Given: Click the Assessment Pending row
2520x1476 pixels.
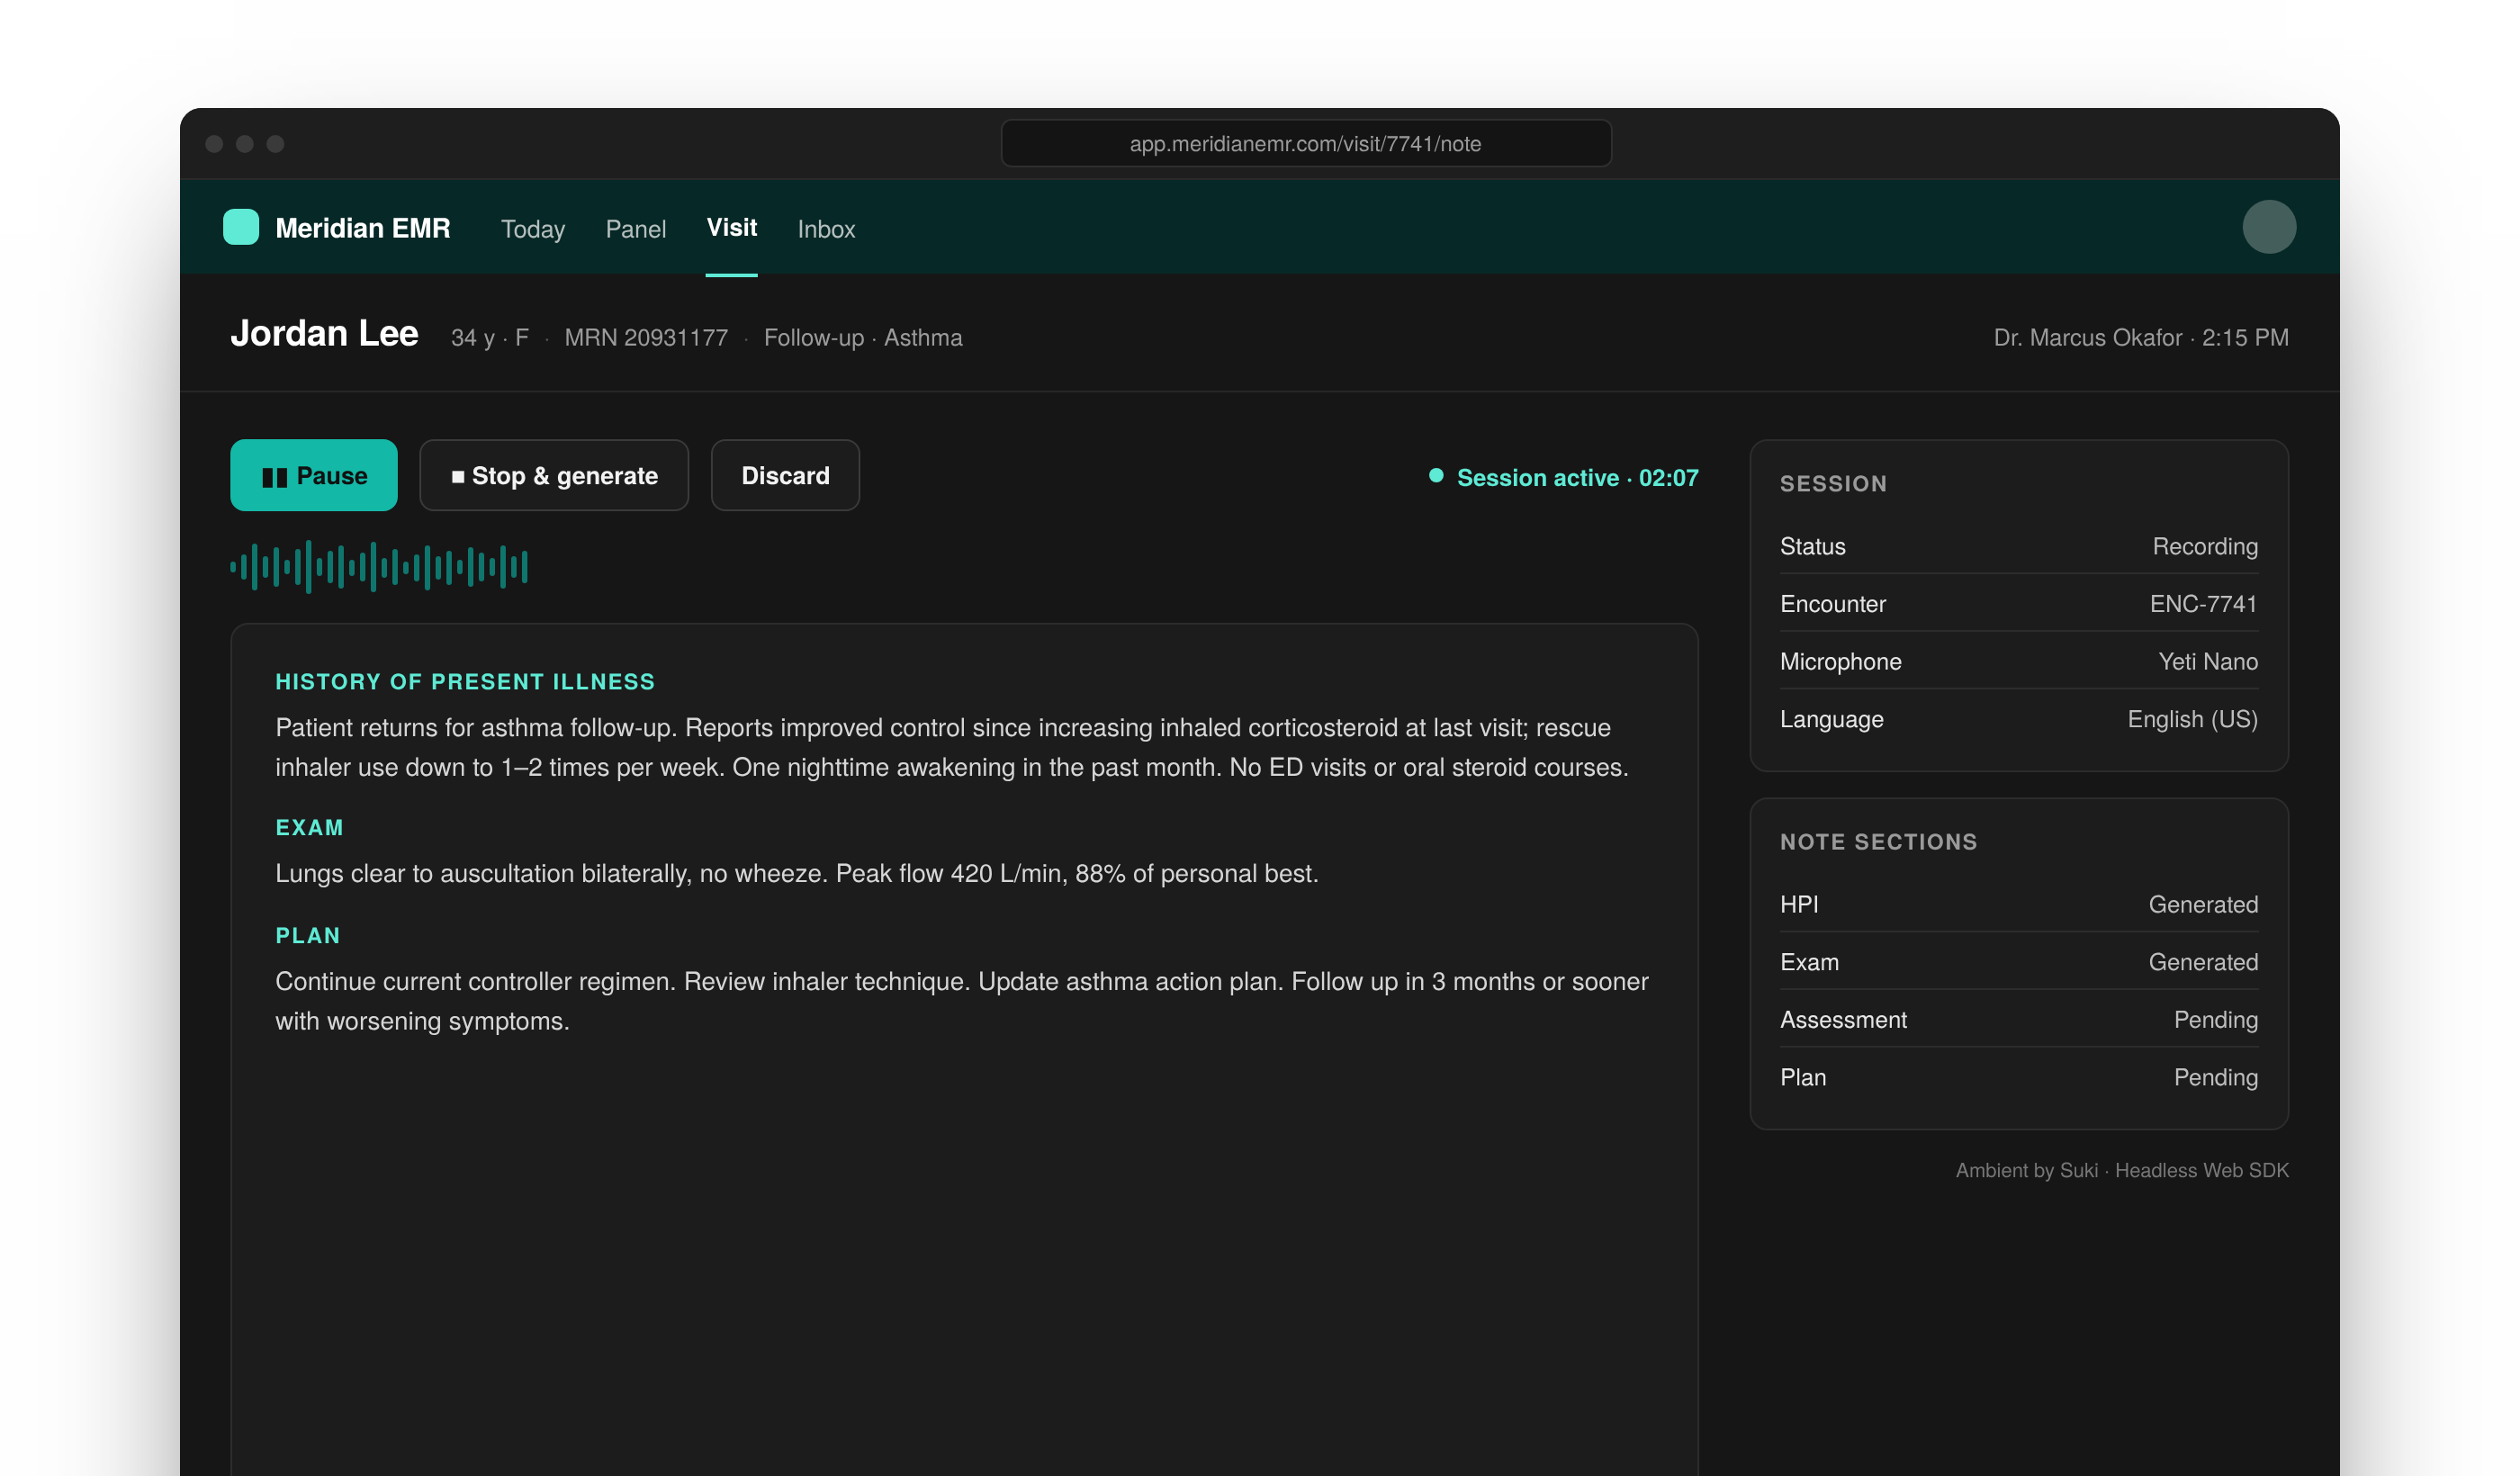Looking at the screenshot, I should [x=2019, y=1020].
